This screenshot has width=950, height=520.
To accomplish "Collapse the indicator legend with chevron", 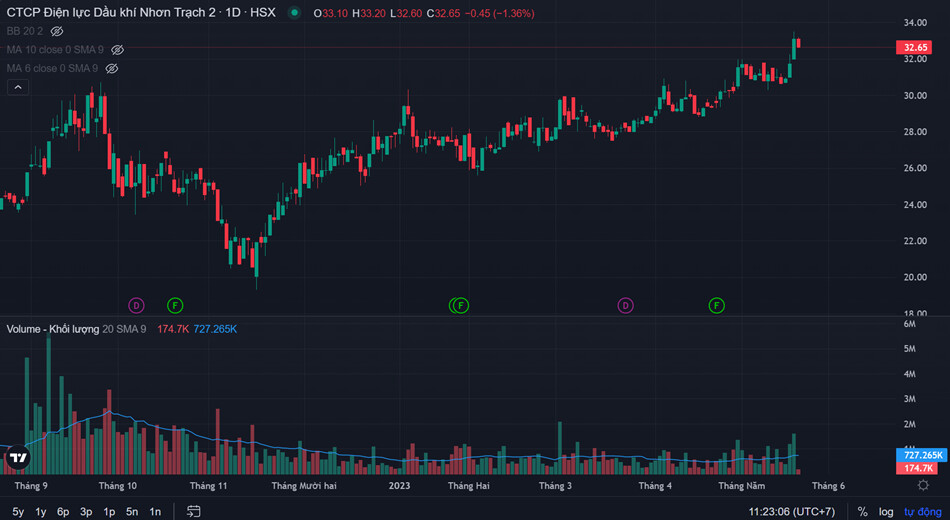I will pos(17,87).
